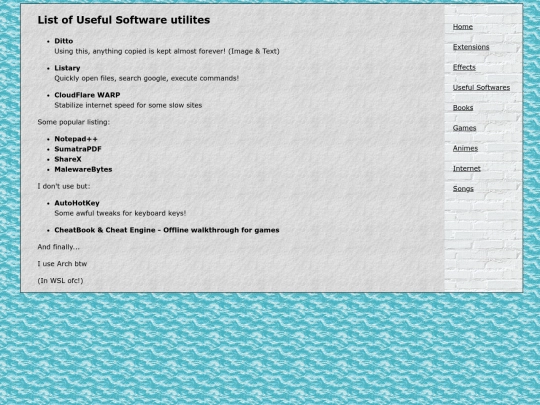Go to the Extensions page

[x=471, y=47]
